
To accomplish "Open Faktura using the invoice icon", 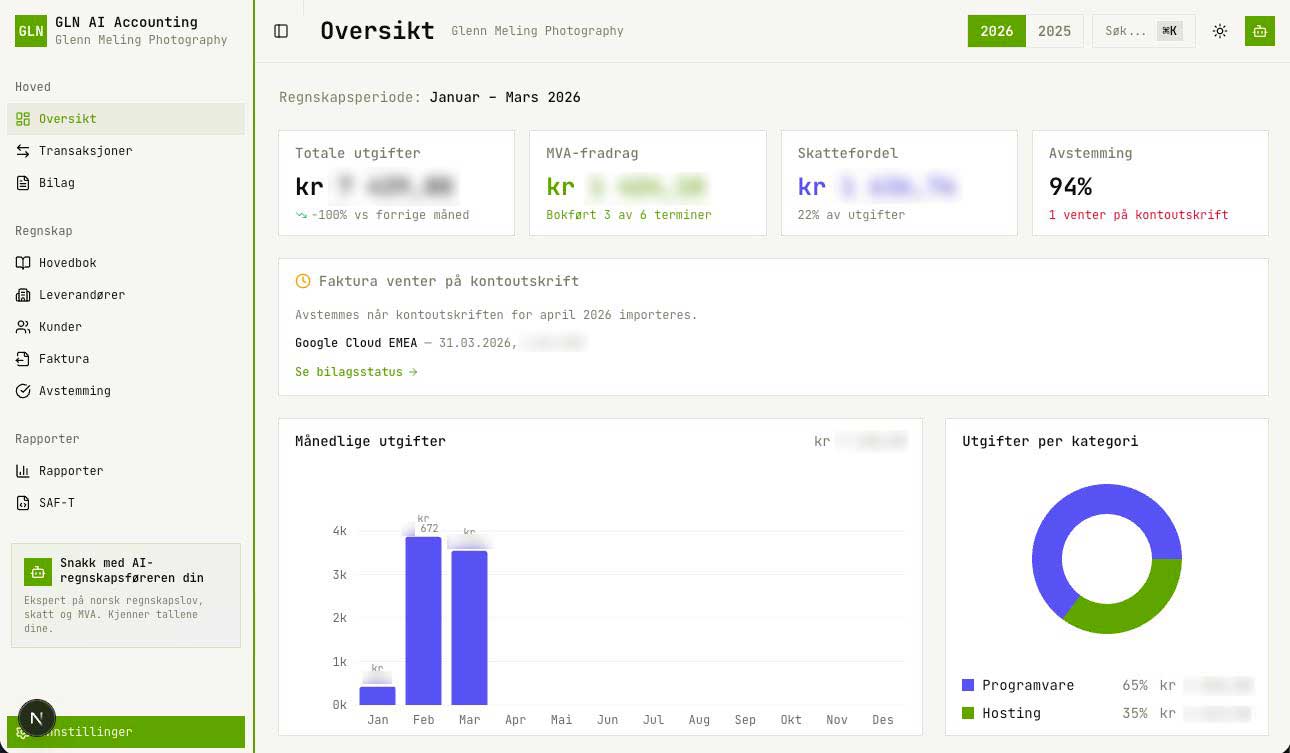I will pyautogui.click(x=23, y=358).
